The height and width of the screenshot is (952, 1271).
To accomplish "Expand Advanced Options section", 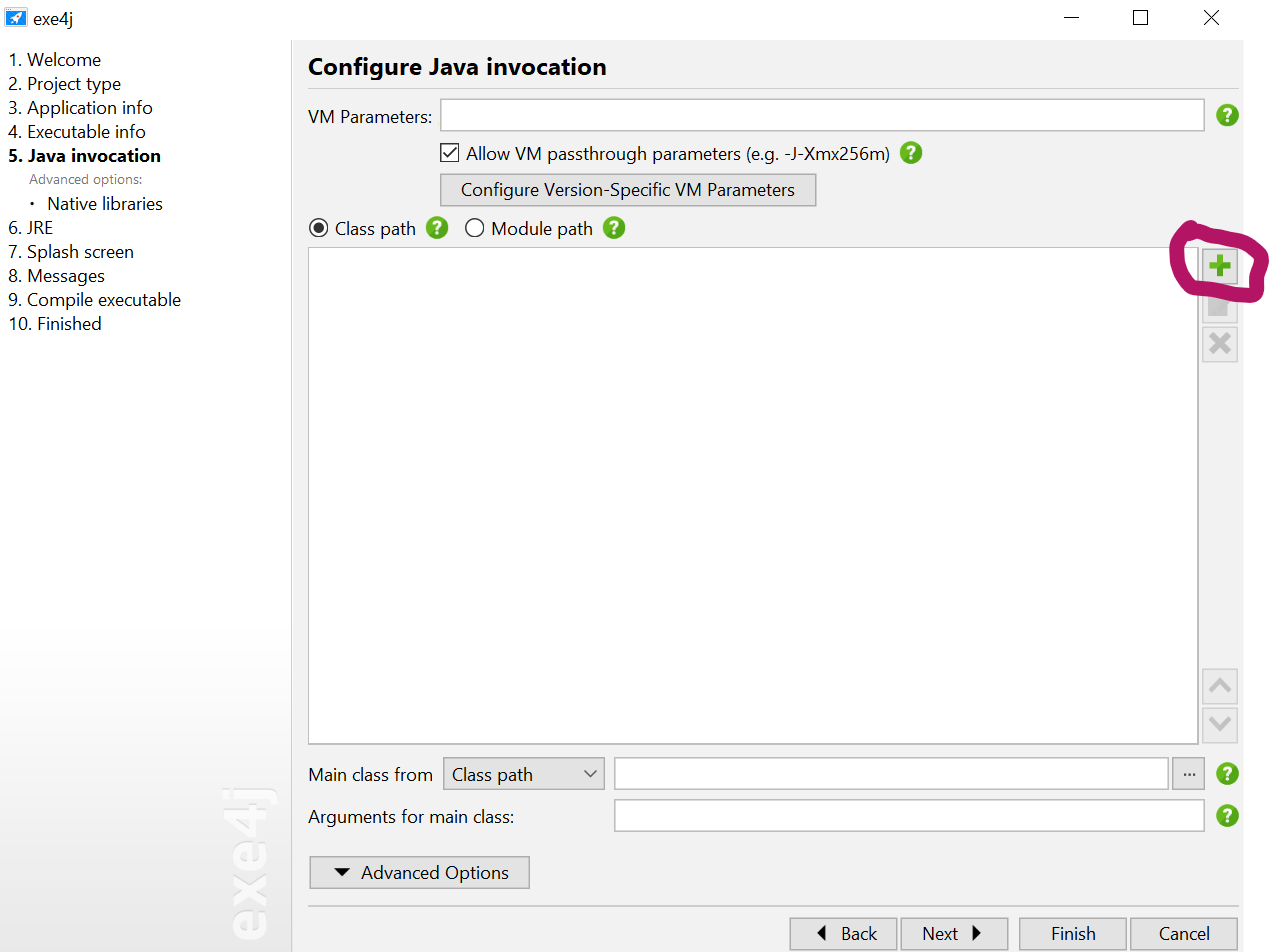I will pos(419,873).
